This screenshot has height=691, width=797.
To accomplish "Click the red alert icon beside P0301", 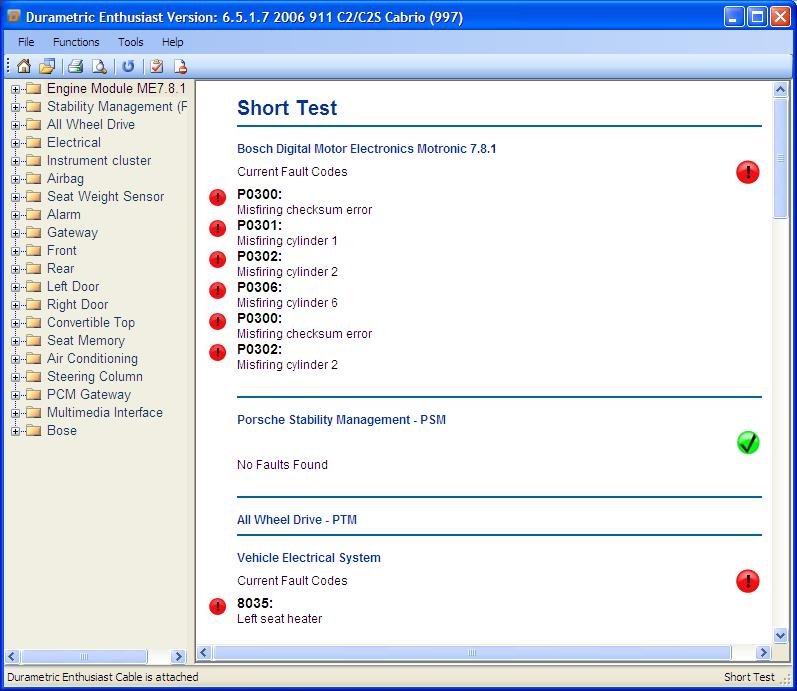I will 218,228.
